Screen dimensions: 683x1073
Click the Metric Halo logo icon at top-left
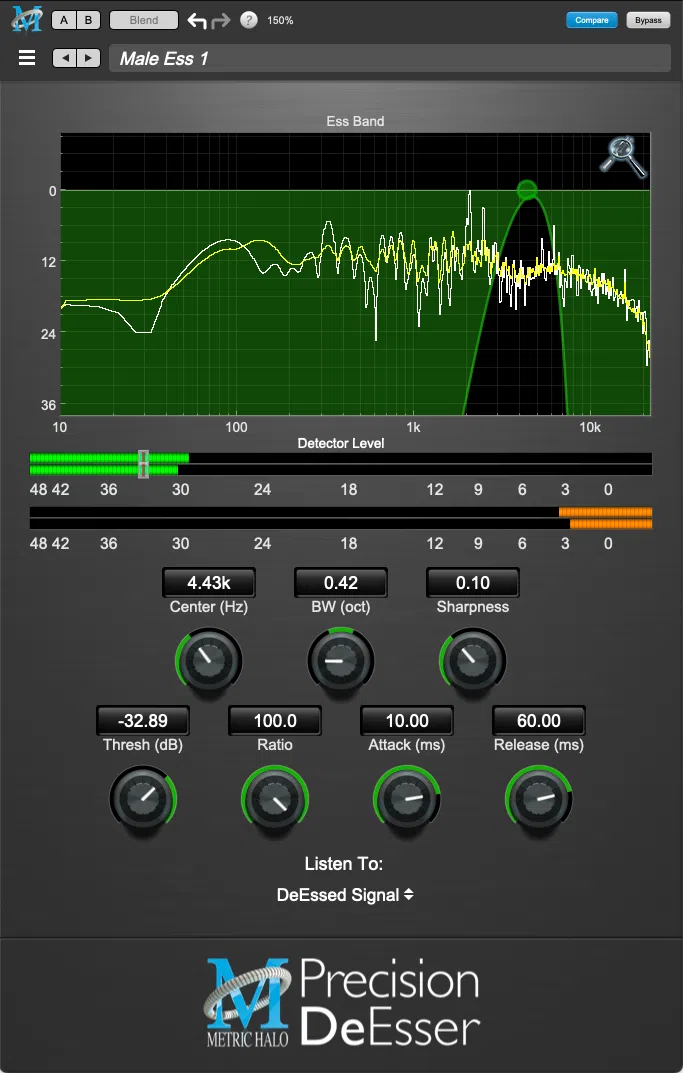click(26, 19)
